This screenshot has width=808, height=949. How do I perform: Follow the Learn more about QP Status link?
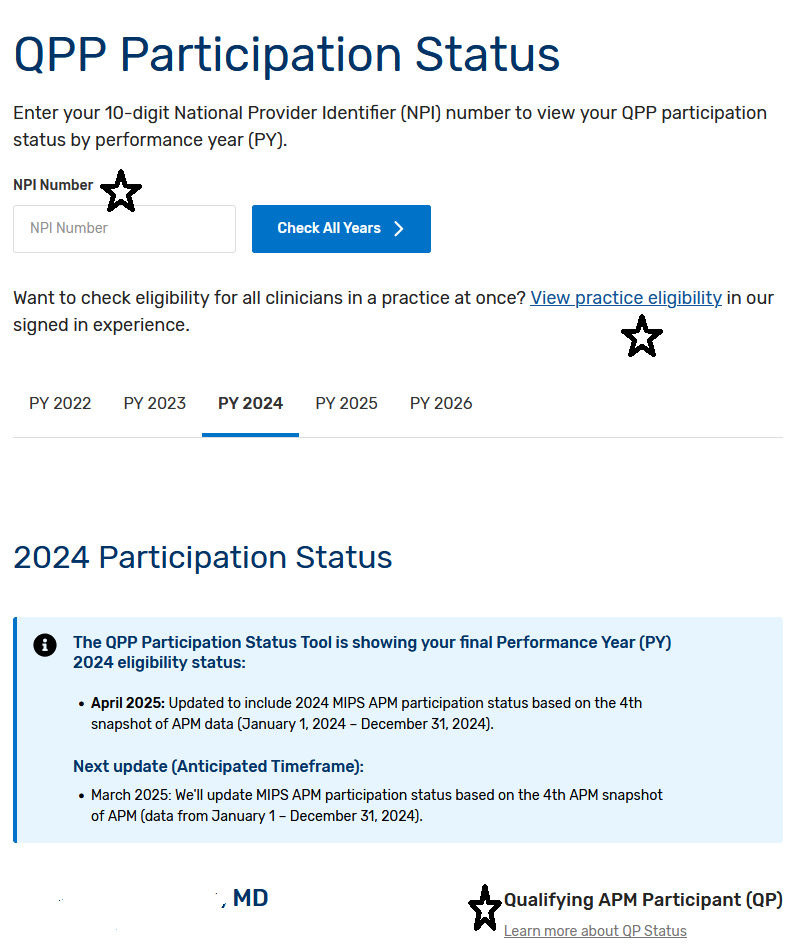tap(595, 931)
